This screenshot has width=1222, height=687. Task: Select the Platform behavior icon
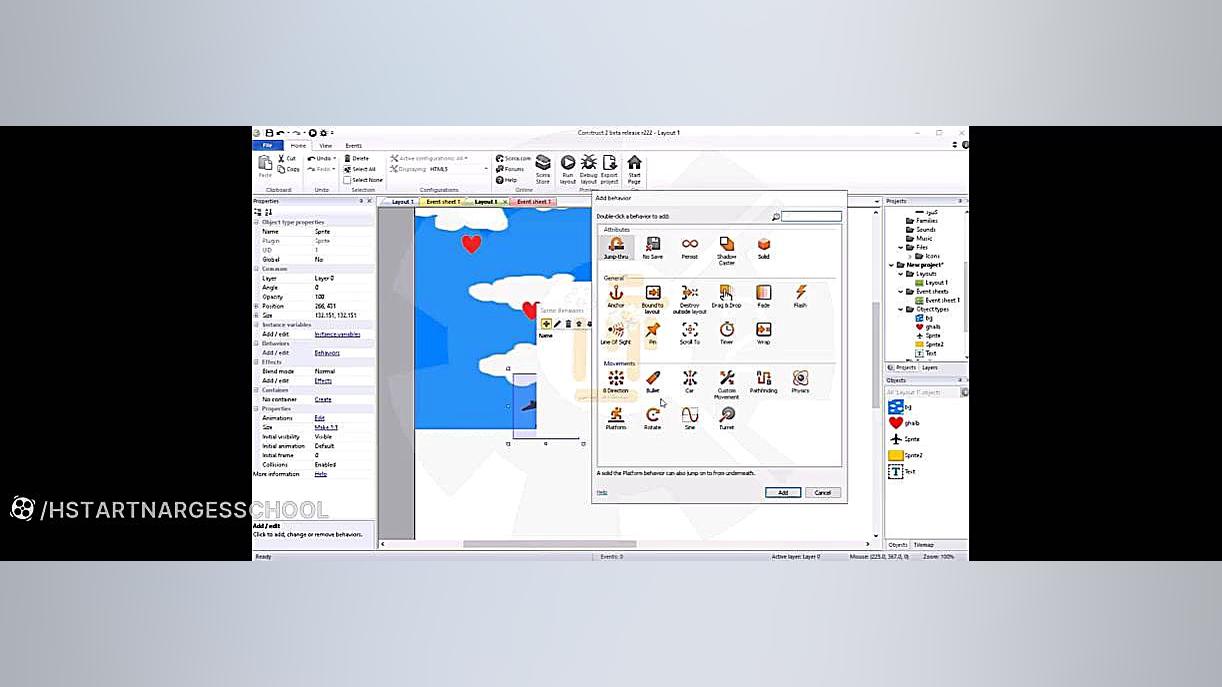click(616, 418)
